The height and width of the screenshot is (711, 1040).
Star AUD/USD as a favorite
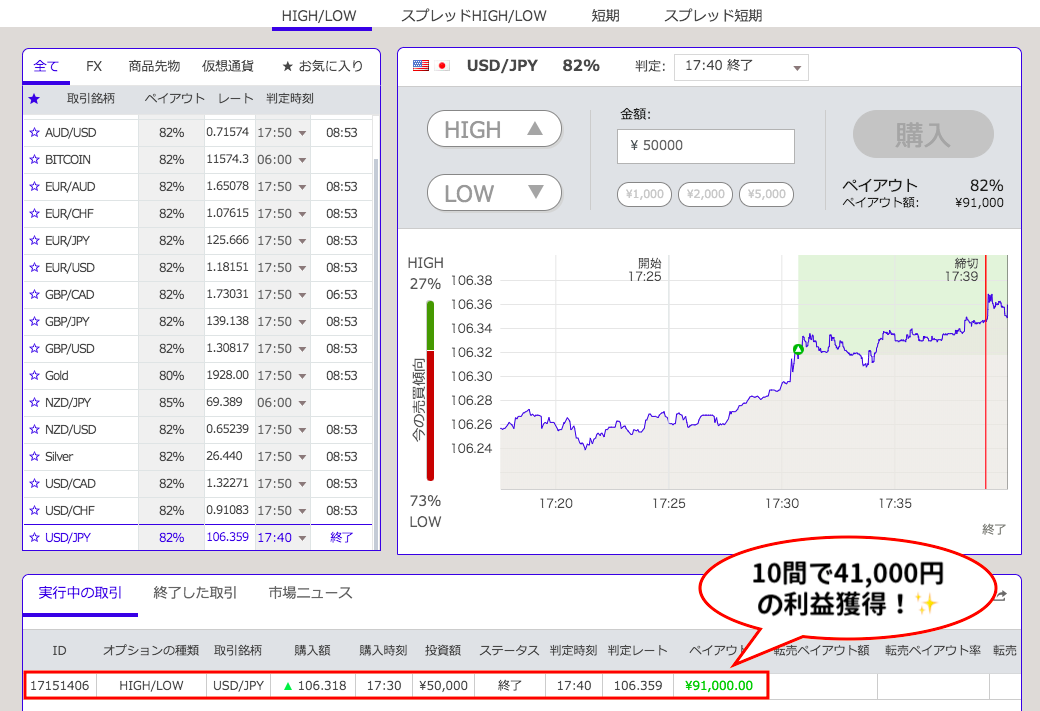coord(34,133)
